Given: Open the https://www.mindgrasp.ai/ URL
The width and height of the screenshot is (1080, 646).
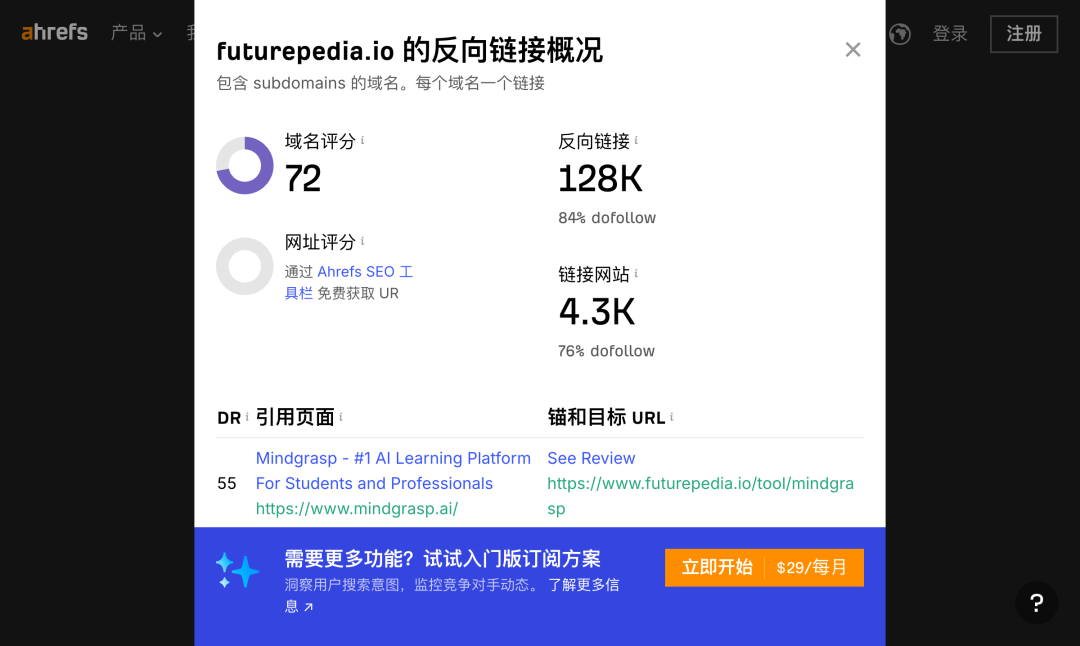Looking at the screenshot, I should click(x=357, y=508).
